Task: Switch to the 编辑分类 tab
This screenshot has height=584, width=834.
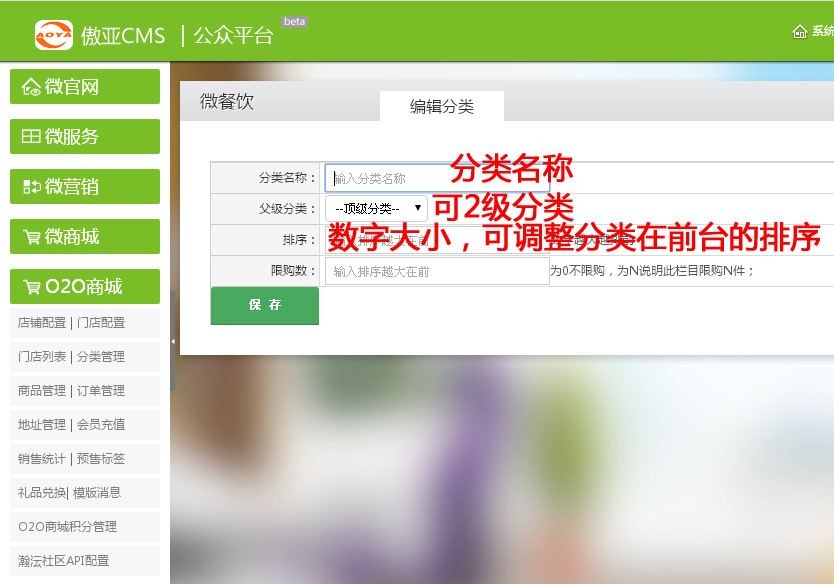Action: click(x=441, y=107)
